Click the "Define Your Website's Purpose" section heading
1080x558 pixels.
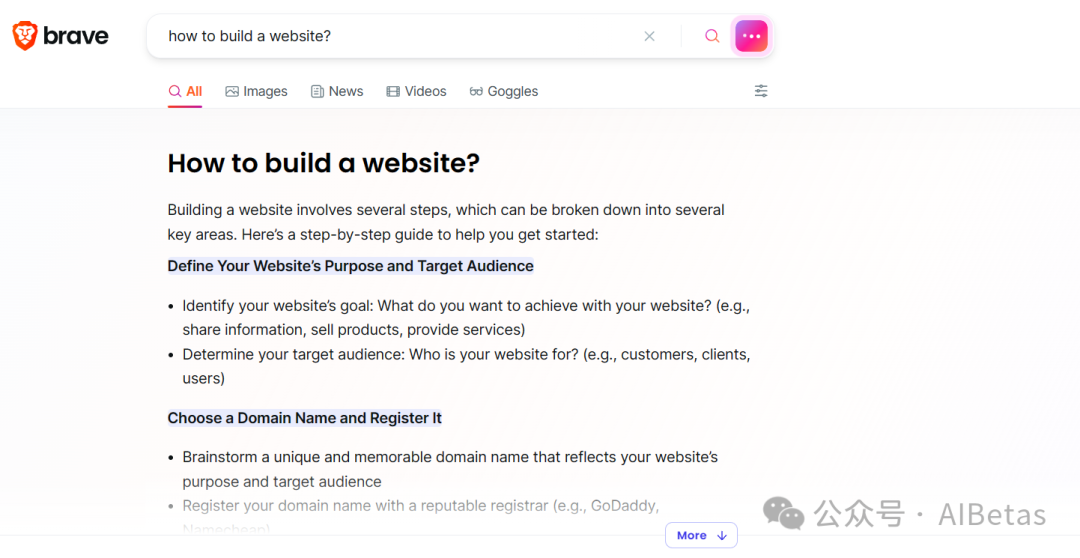pos(350,266)
